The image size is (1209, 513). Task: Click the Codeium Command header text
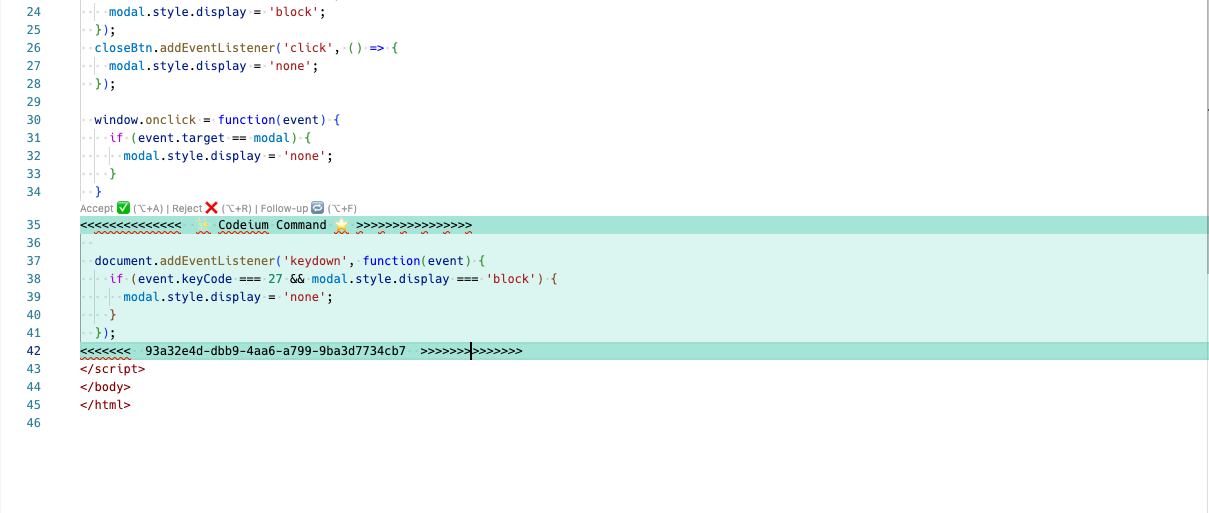click(x=272, y=225)
